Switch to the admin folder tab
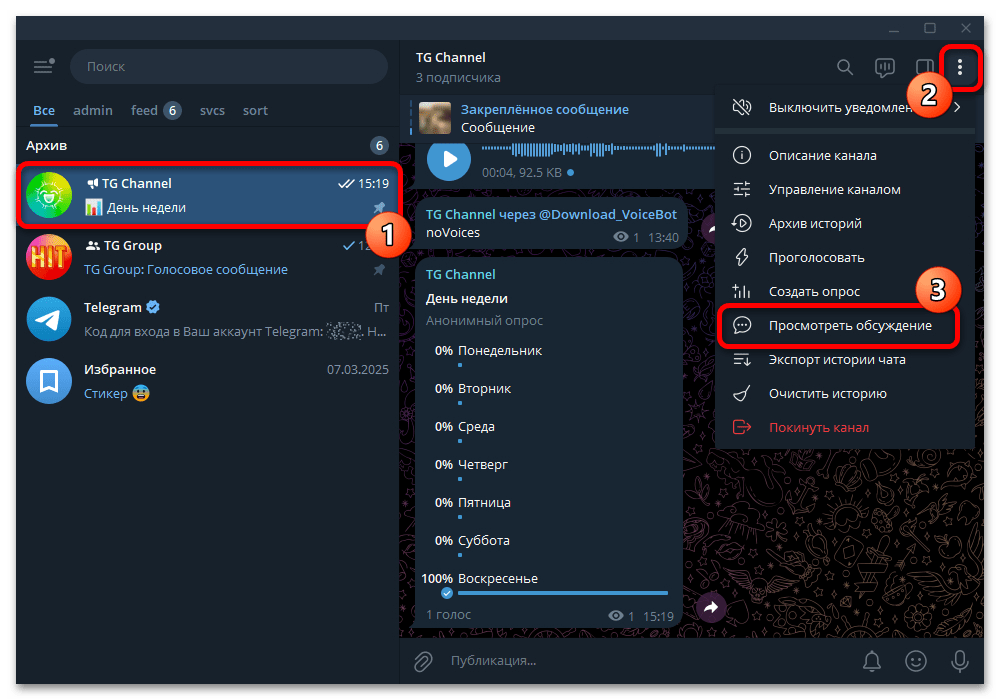The width and height of the screenshot is (1000, 700). point(92,110)
